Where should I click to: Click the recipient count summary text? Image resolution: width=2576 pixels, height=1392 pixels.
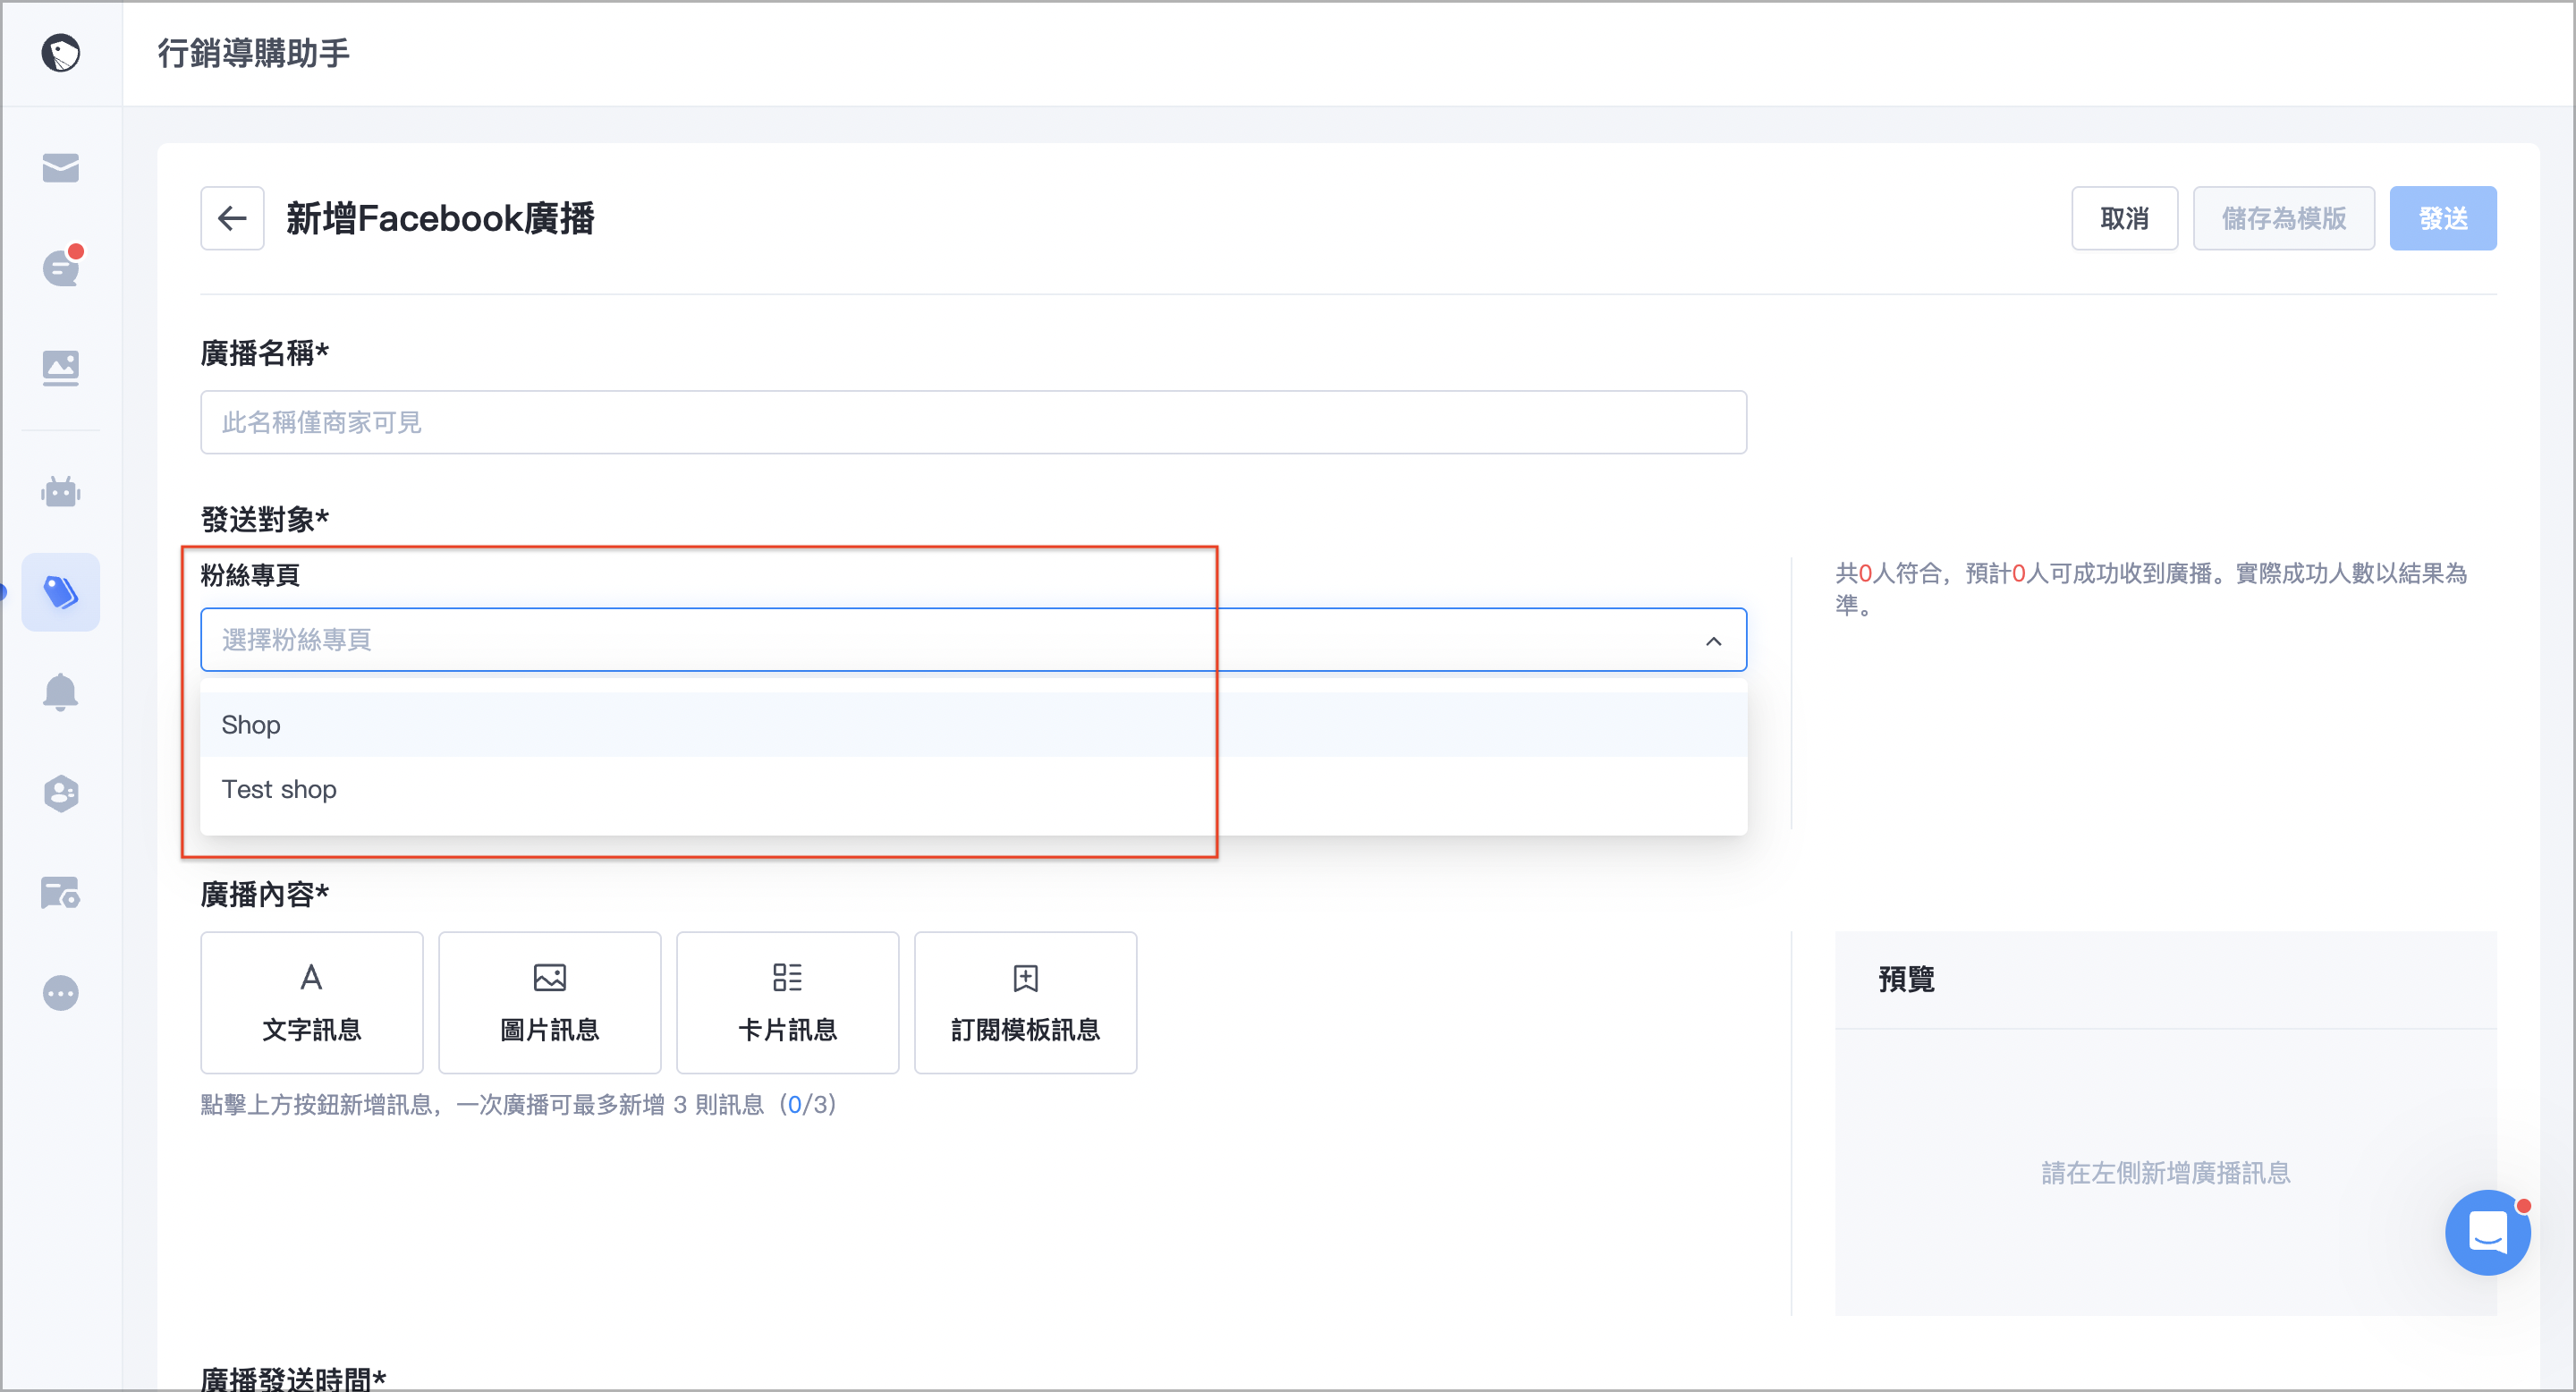click(2150, 589)
